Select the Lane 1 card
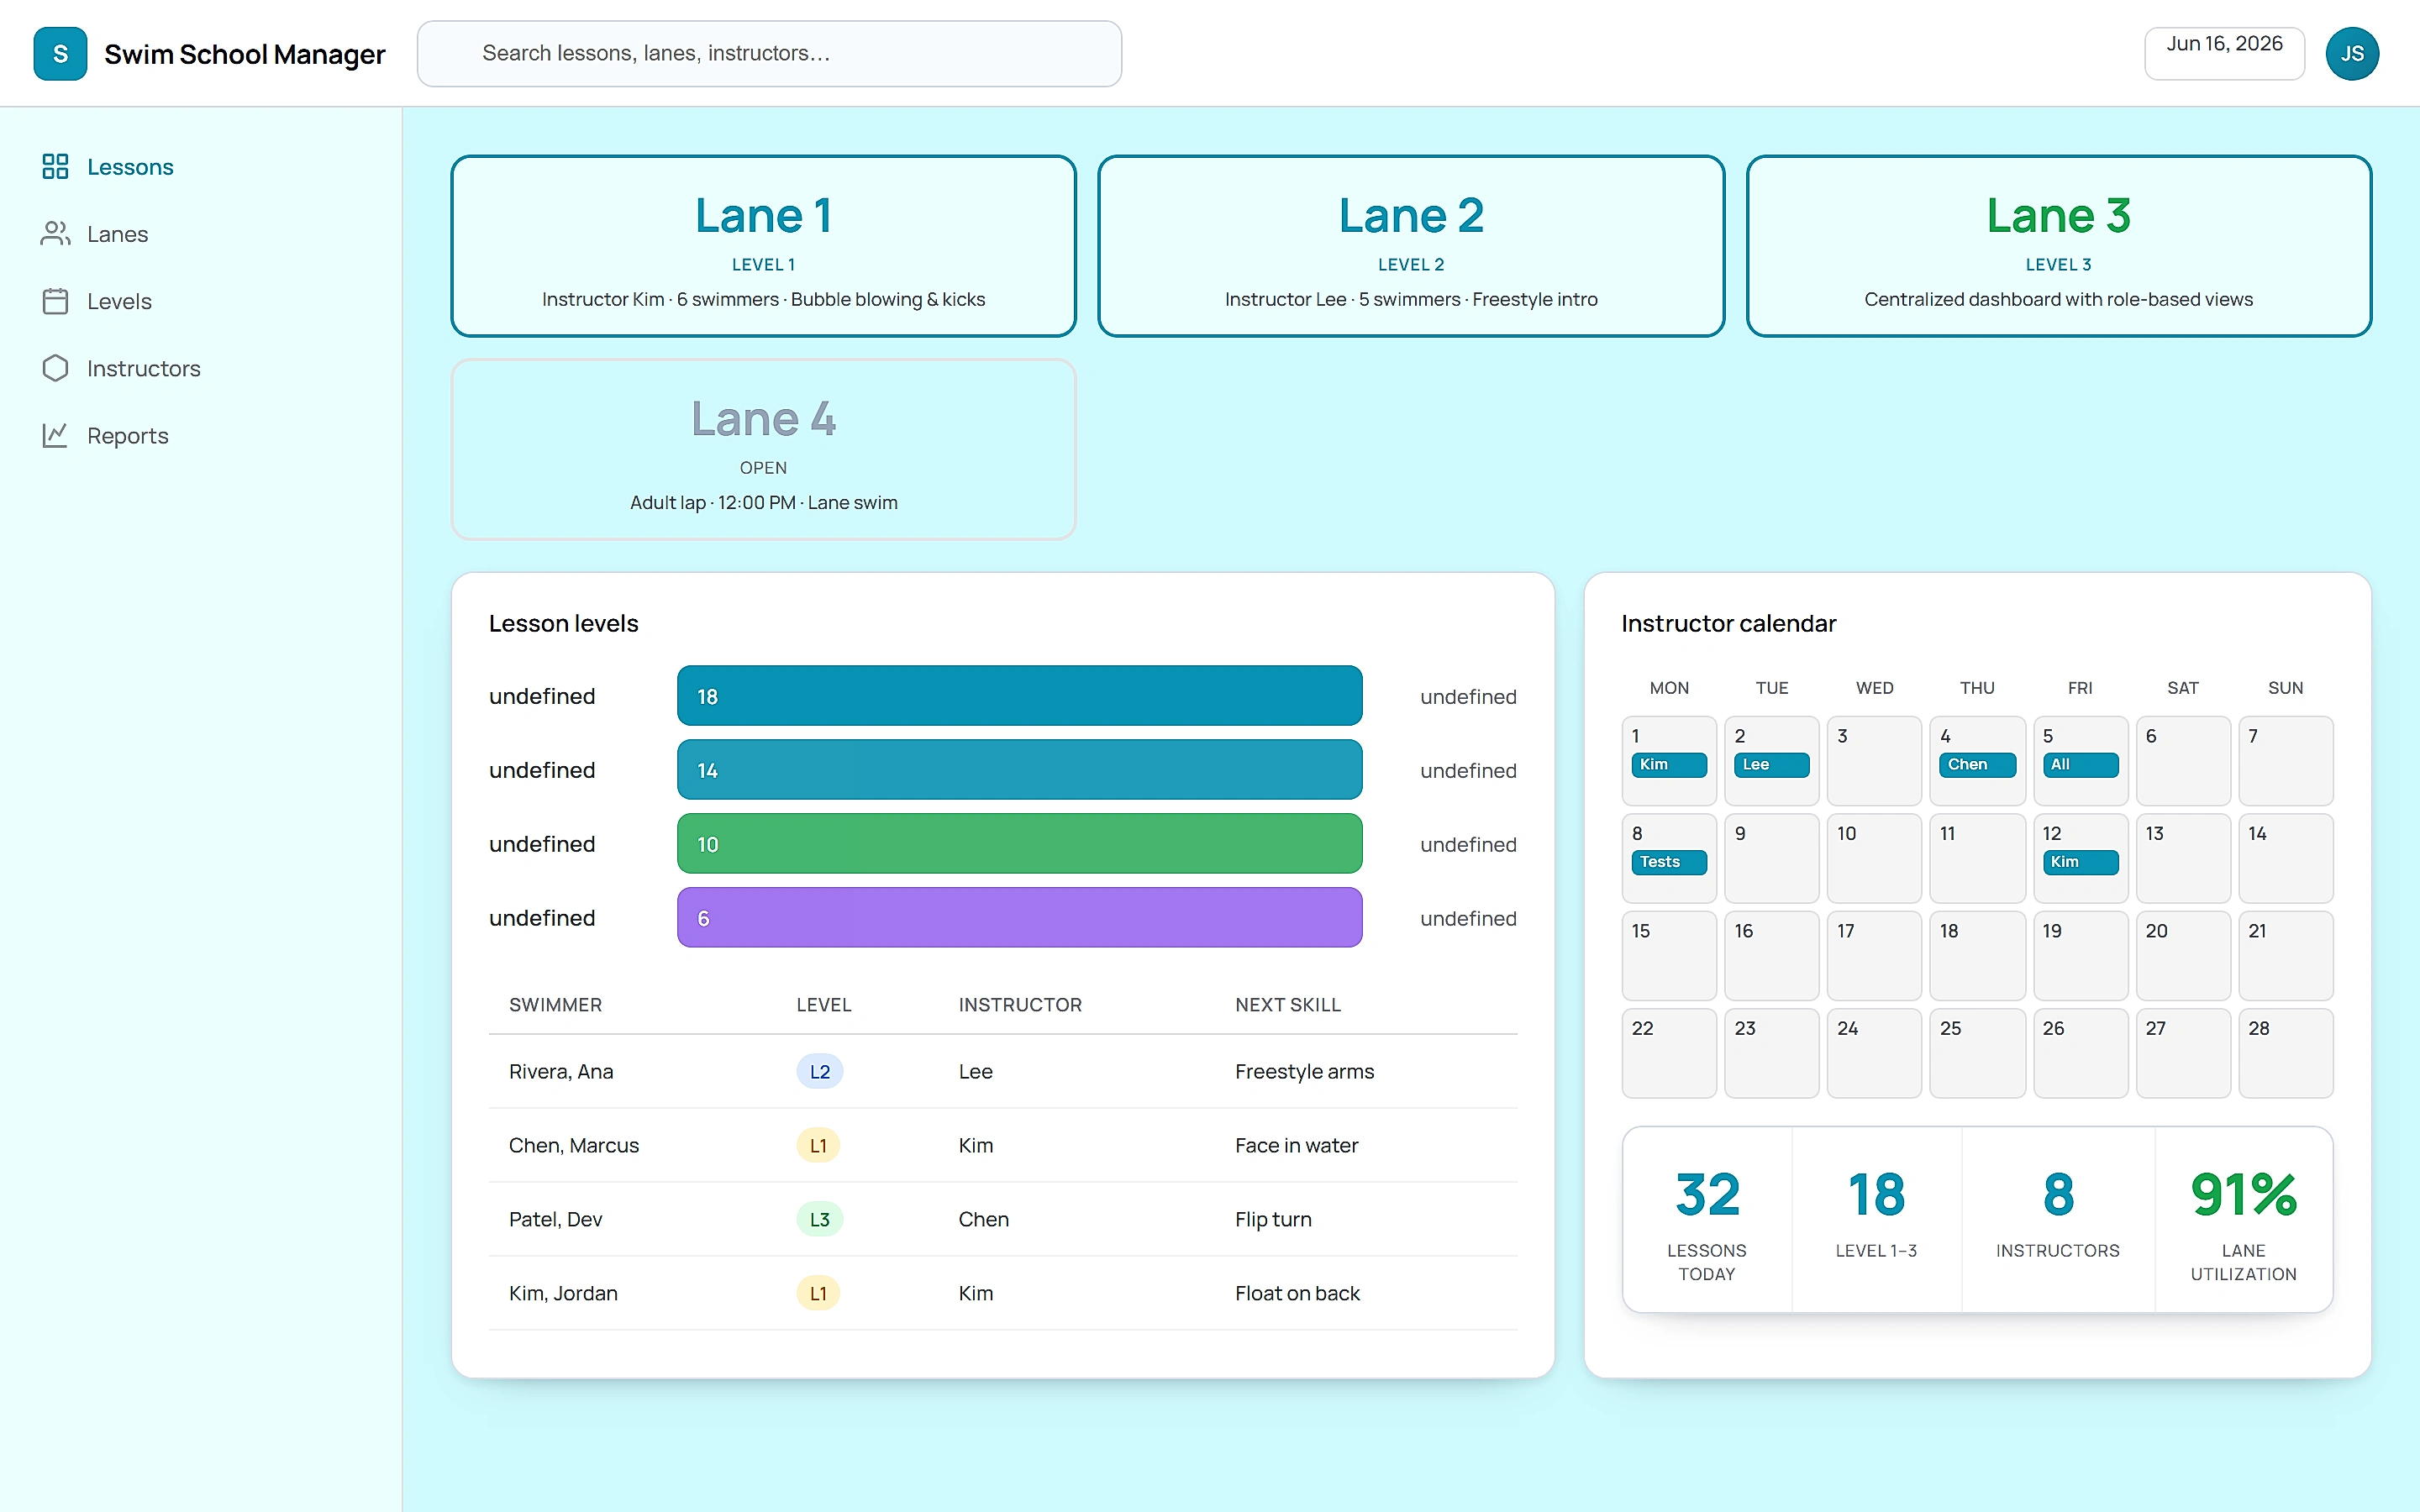The height and width of the screenshot is (1512, 2420). [x=763, y=246]
